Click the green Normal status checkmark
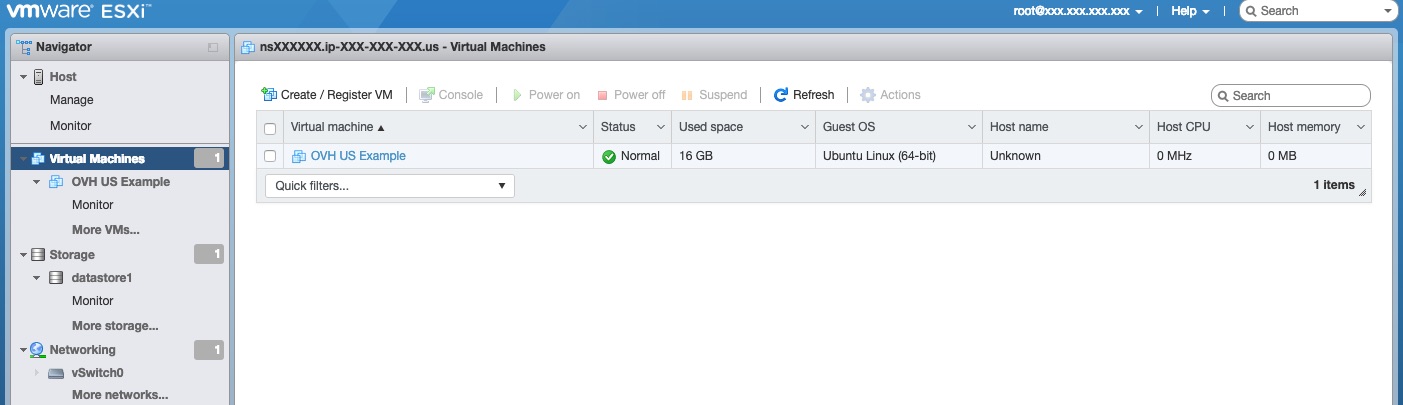This screenshot has width=1403, height=405. (x=609, y=157)
